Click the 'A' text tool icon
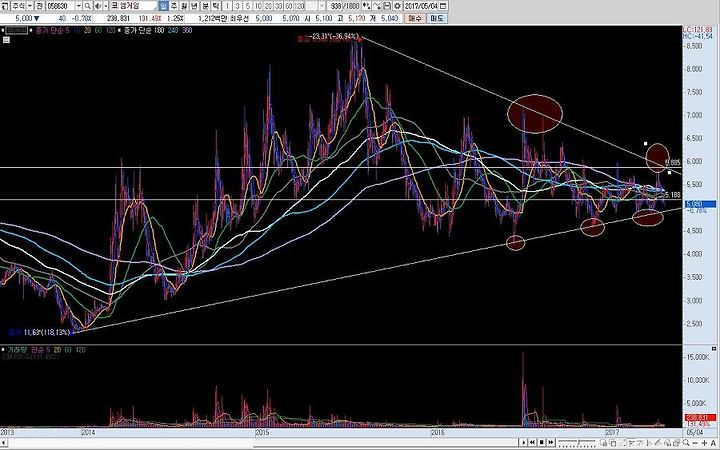Screen dimensions: 720x450 pos(713,443)
